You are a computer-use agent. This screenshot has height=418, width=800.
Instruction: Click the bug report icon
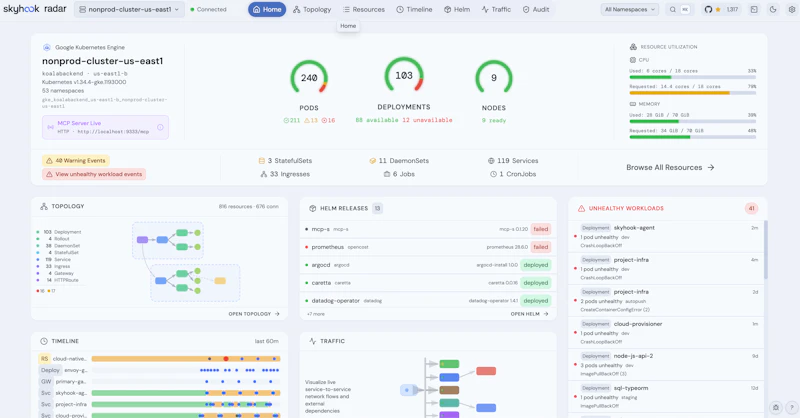(776, 407)
